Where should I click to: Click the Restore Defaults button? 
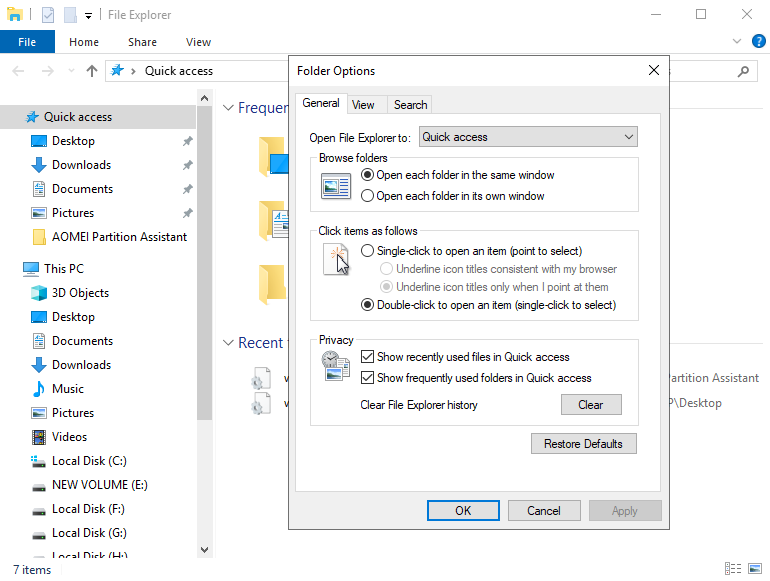583,444
